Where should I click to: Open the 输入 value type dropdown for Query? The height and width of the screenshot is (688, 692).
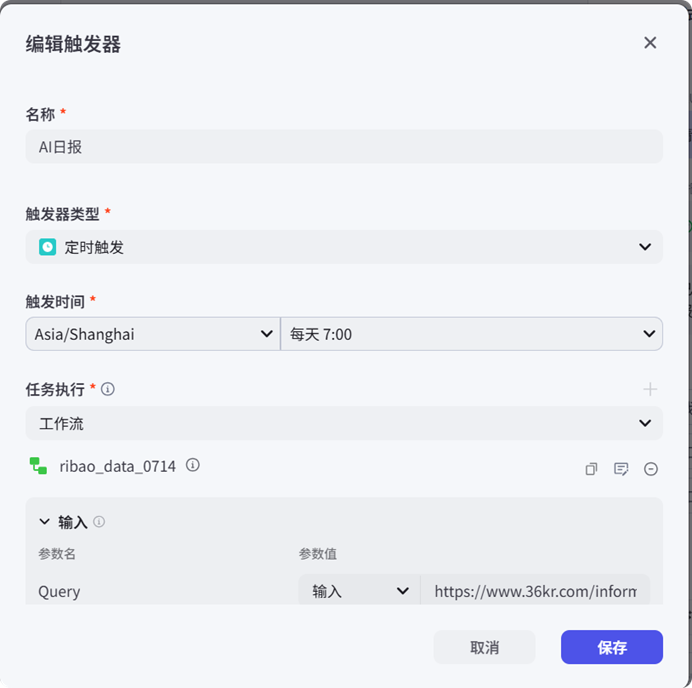pos(360,591)
